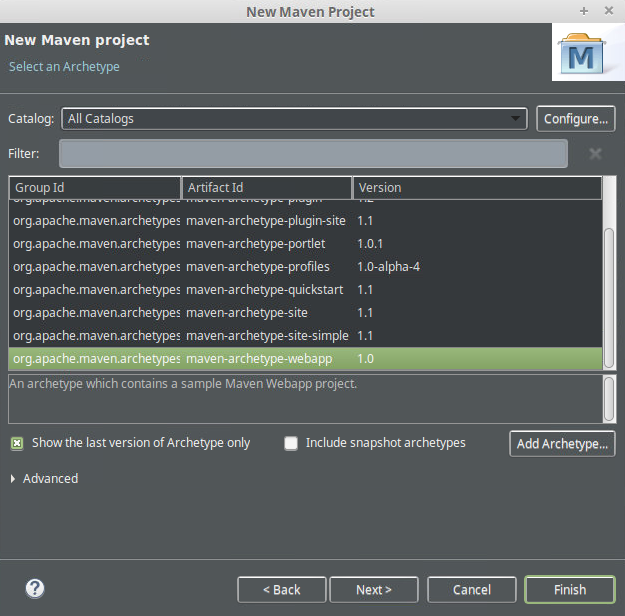Close the New Maven Project dialog

click(609, 11)
